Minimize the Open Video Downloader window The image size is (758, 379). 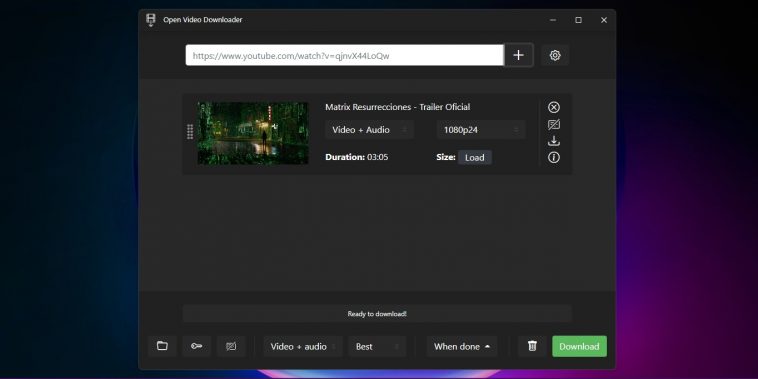(553, 20)
